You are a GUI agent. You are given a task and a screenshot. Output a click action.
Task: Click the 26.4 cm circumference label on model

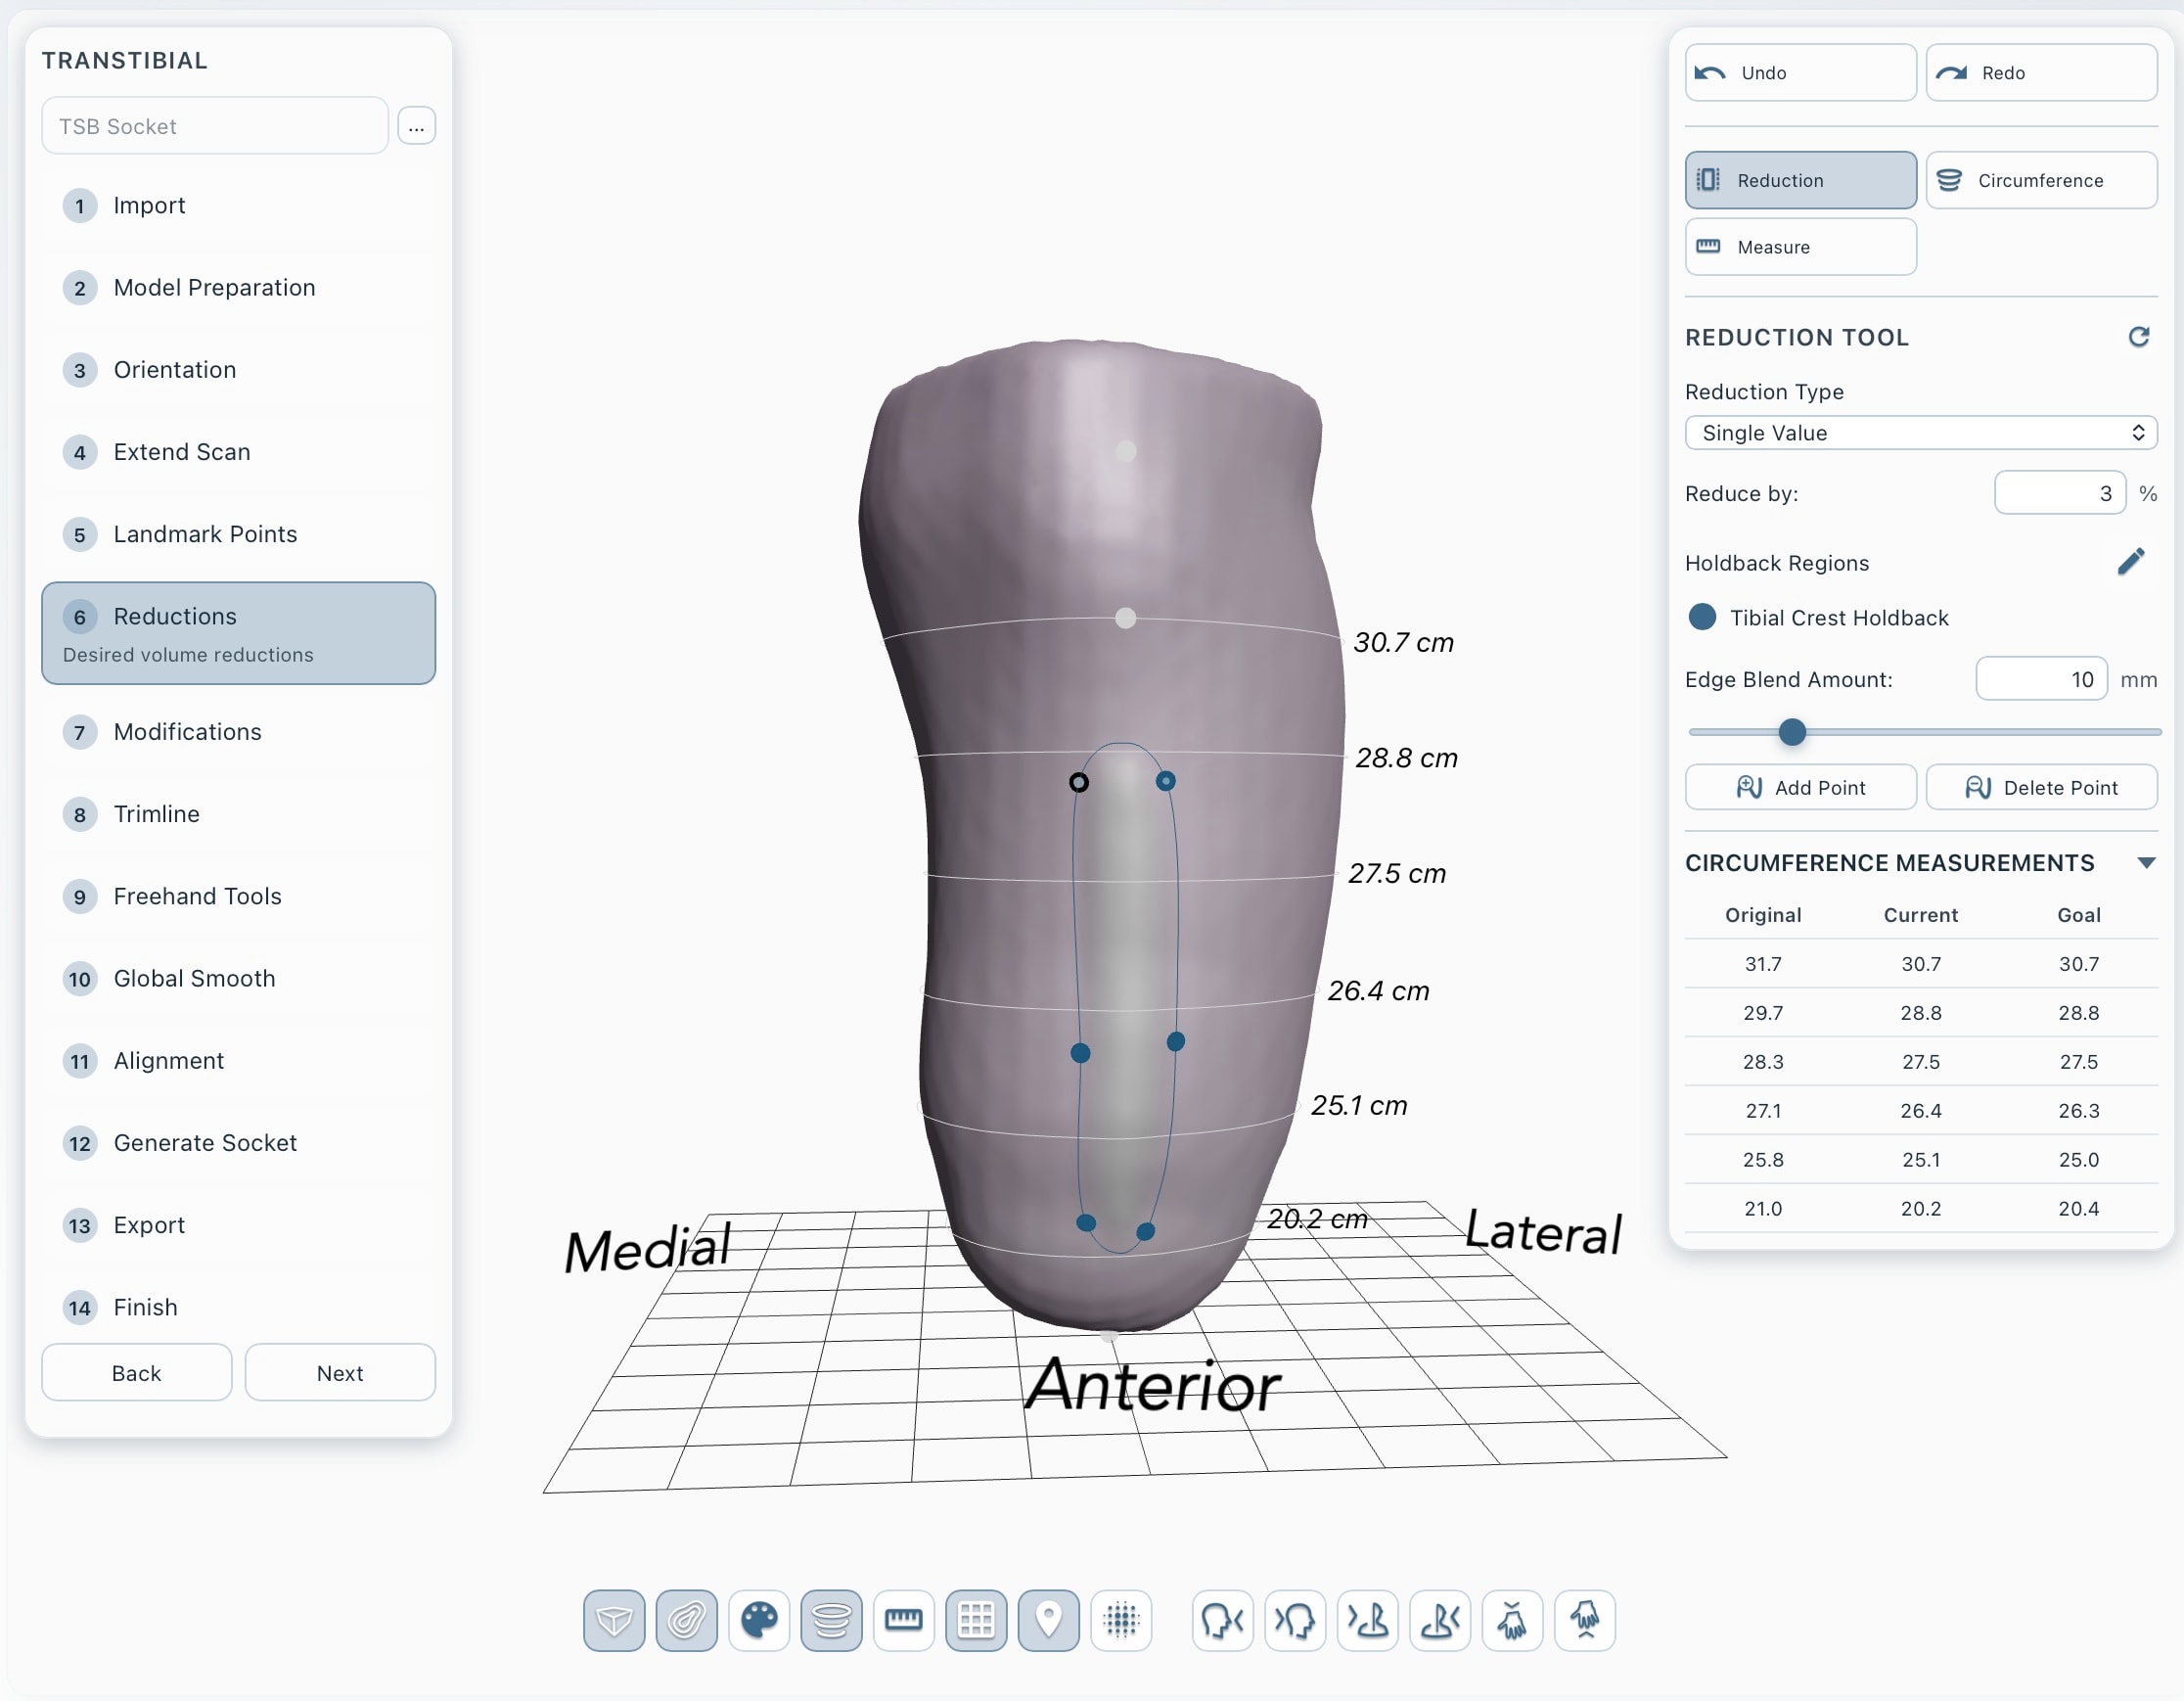[x=1378, y=990]
